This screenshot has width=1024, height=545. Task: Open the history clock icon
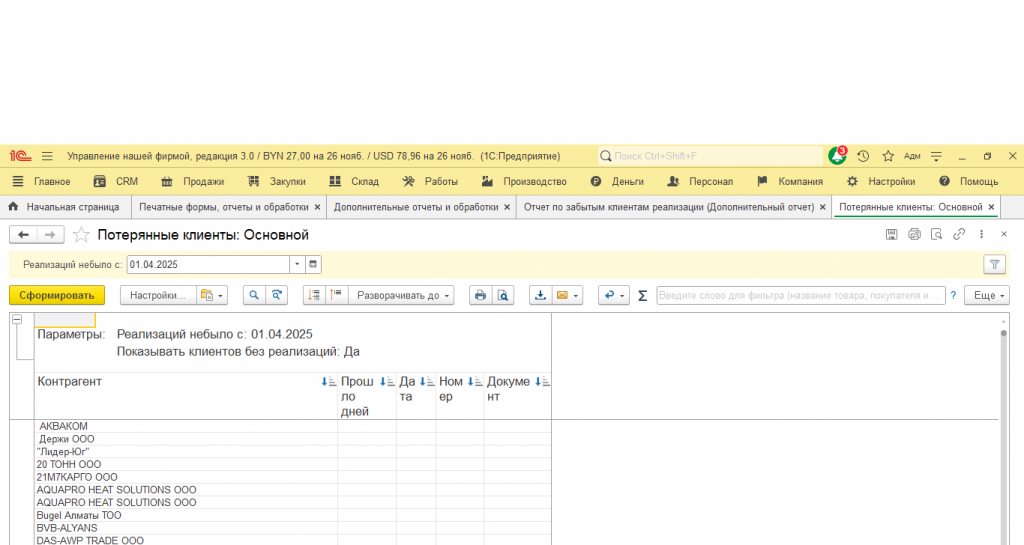(863, 156)
